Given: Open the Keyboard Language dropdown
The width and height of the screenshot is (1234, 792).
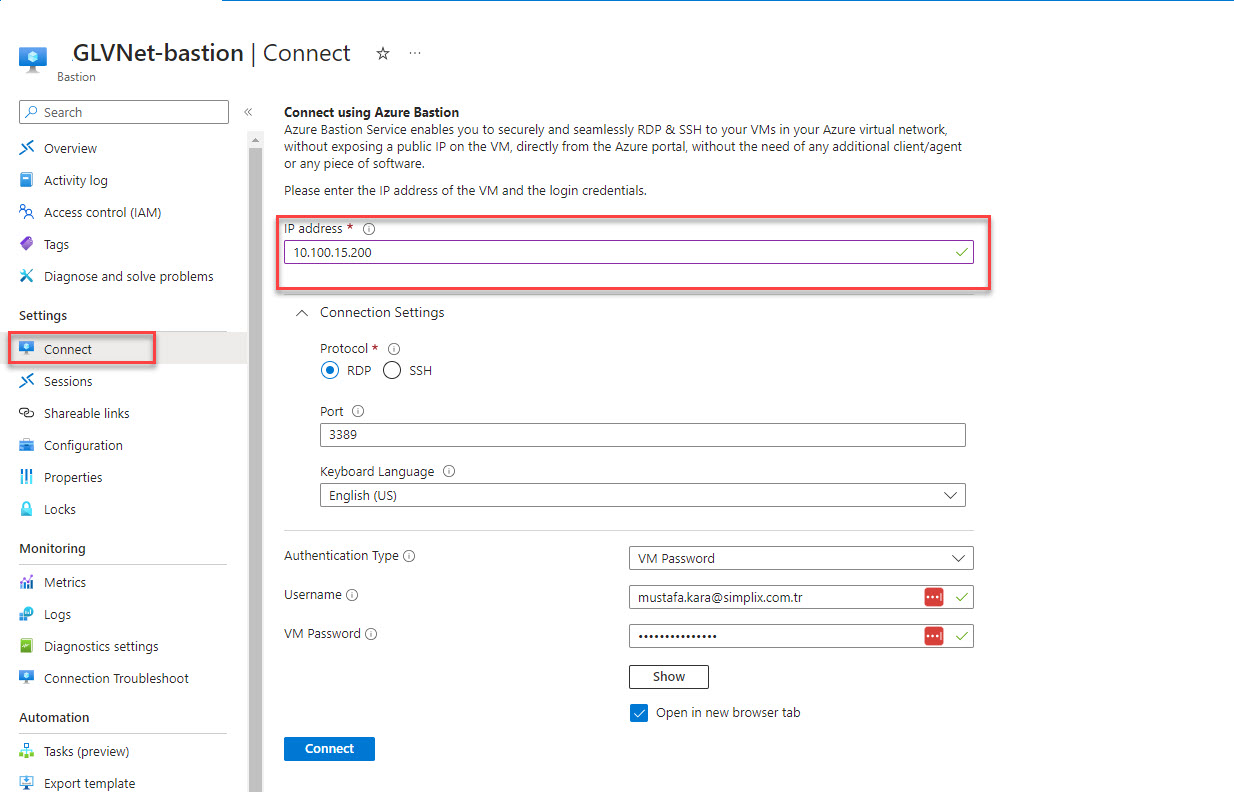Looking at the screenshot, I should point(642,496).
